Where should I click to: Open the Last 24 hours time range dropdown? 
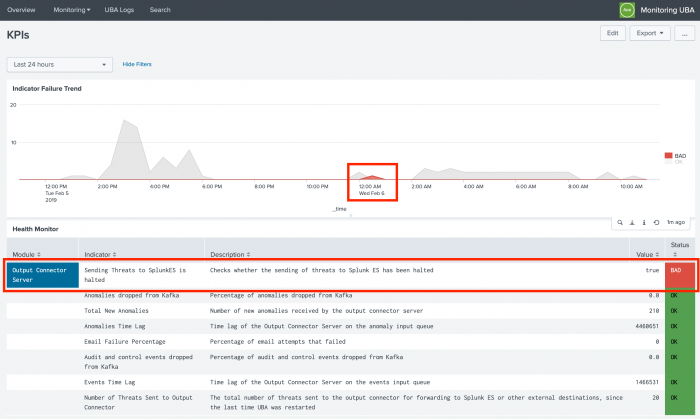click(x=59, y=64)
